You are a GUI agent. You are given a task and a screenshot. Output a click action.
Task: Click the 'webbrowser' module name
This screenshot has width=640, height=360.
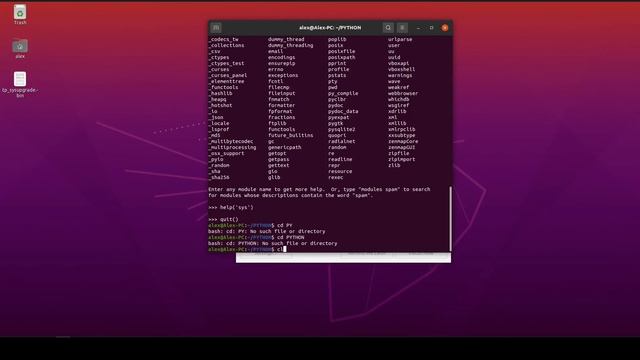click(403, 93)
